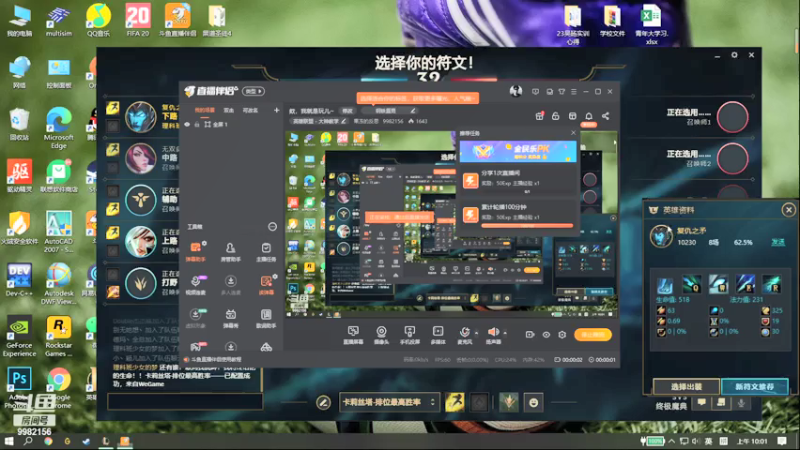Click orange stop streaming button

pyautogui.click(x=593, y=335)
